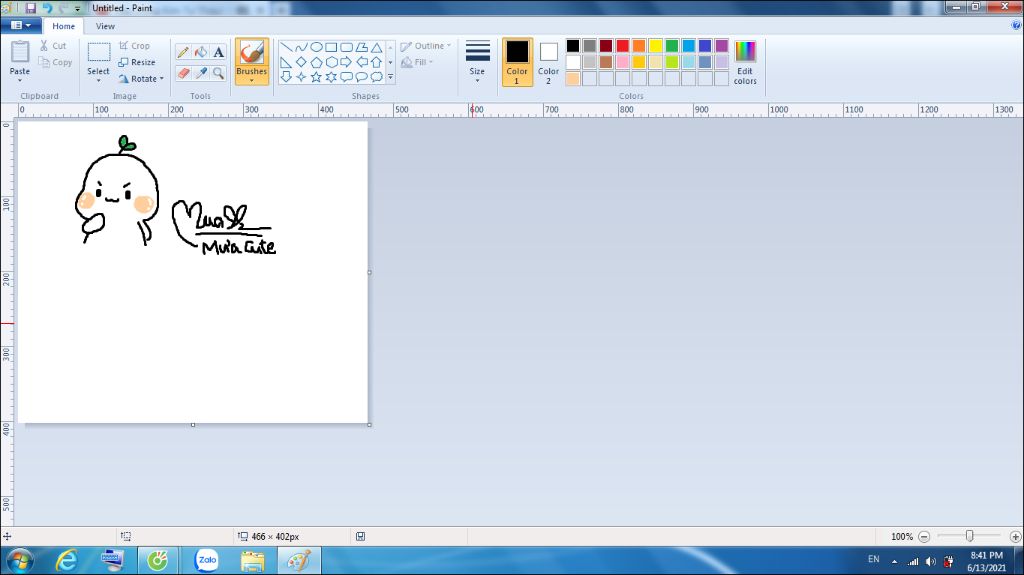
Task: Choose the Hexagon shape
Action: tap(331, 62)
